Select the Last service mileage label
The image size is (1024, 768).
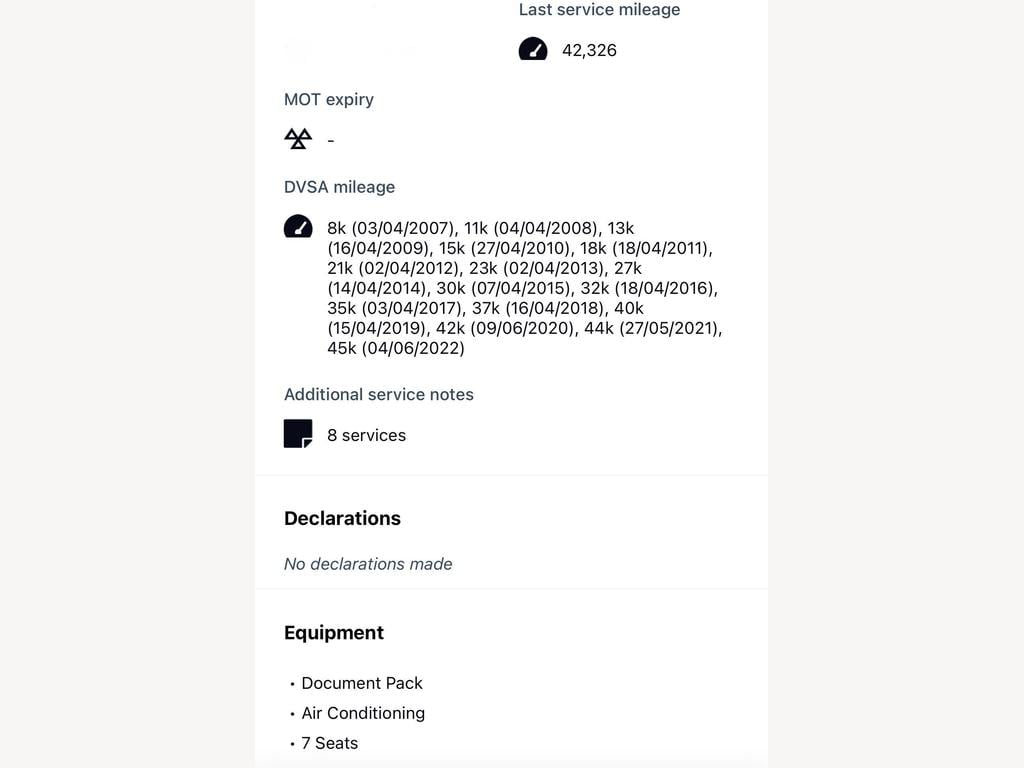tap(600, 10)
